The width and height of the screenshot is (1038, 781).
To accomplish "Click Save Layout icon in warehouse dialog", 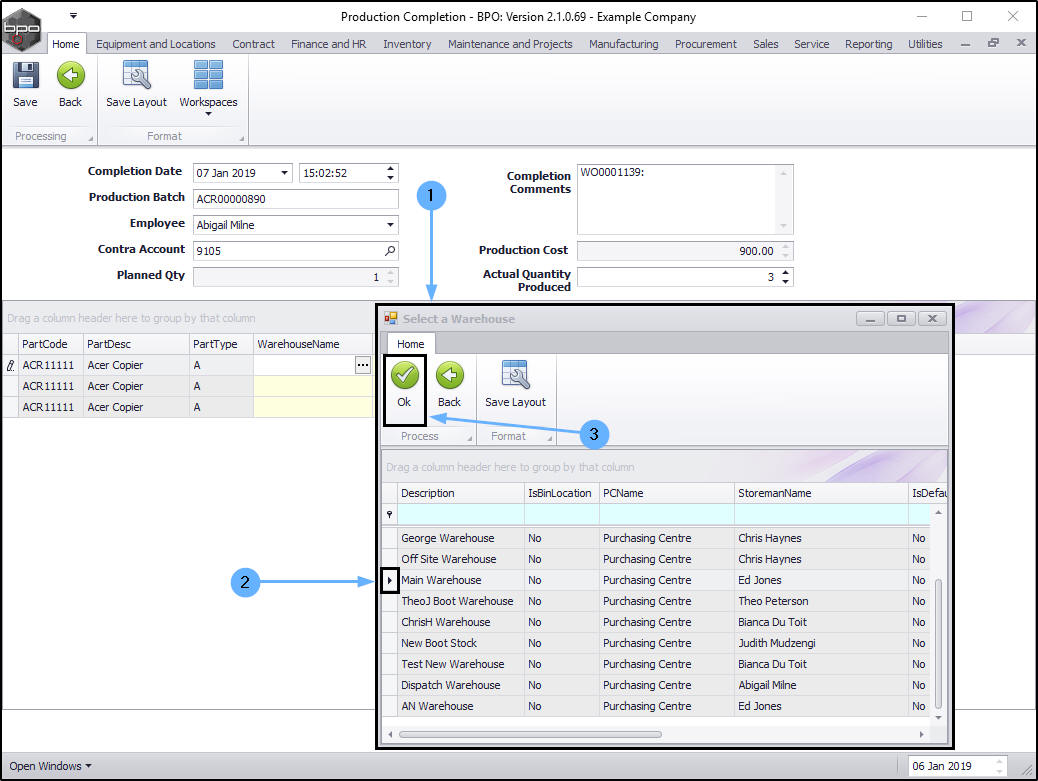I will pyautogui.click(x=515, y=376).
